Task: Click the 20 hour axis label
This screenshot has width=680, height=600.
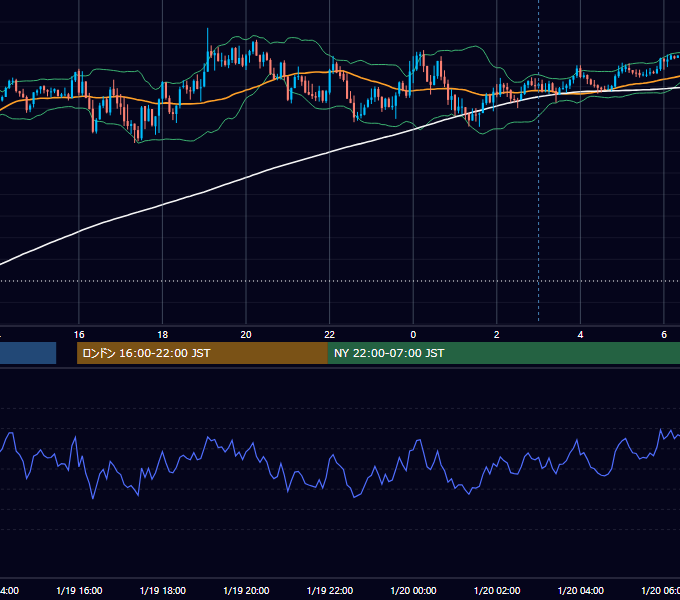Action: 246,335
